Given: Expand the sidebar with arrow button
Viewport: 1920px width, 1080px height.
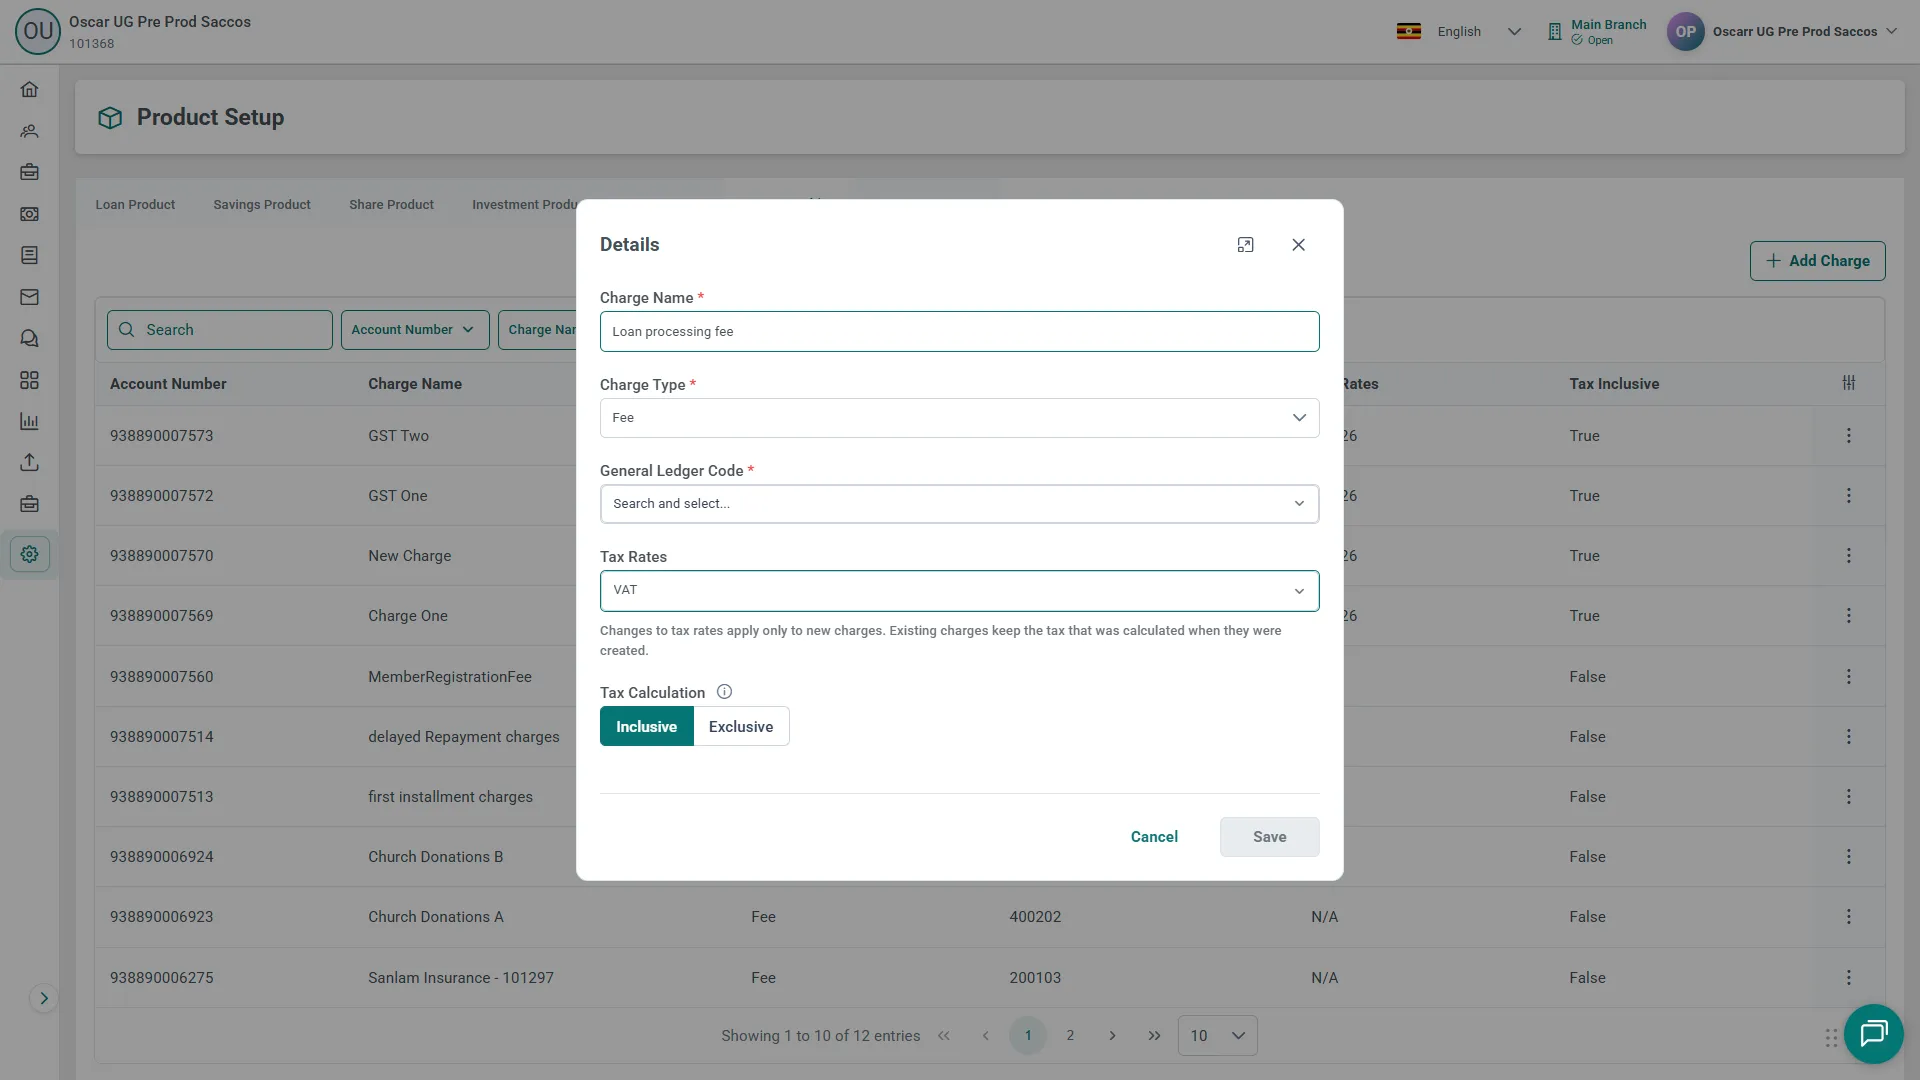Looking at the screenshot, I should (44, 998).
